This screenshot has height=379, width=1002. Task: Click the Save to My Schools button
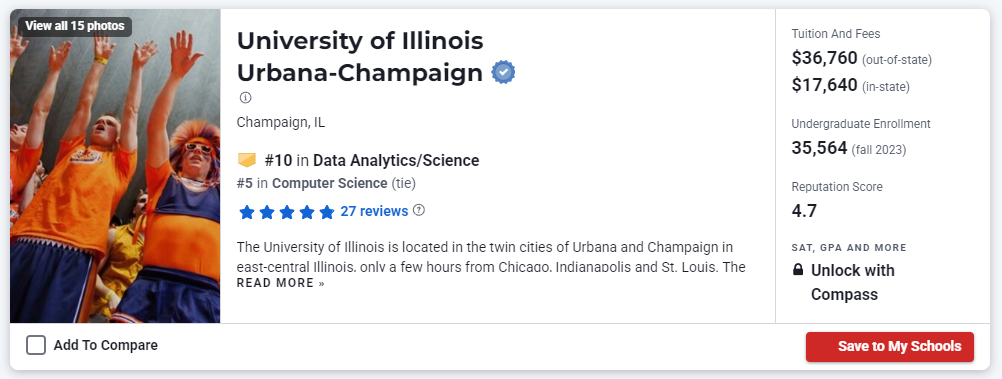pos(890,346)
